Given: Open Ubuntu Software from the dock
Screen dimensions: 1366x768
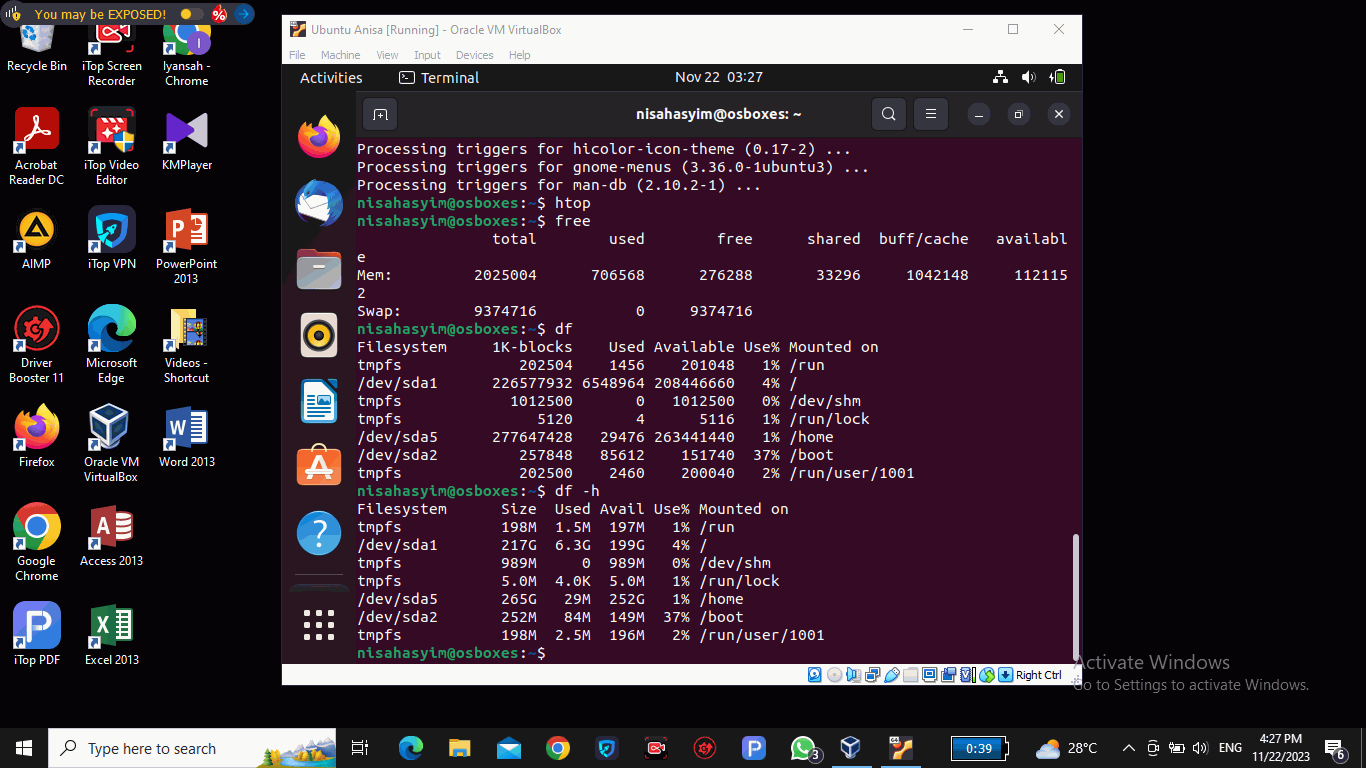Looking at the screenshot, I should click(x=319, y=467).
